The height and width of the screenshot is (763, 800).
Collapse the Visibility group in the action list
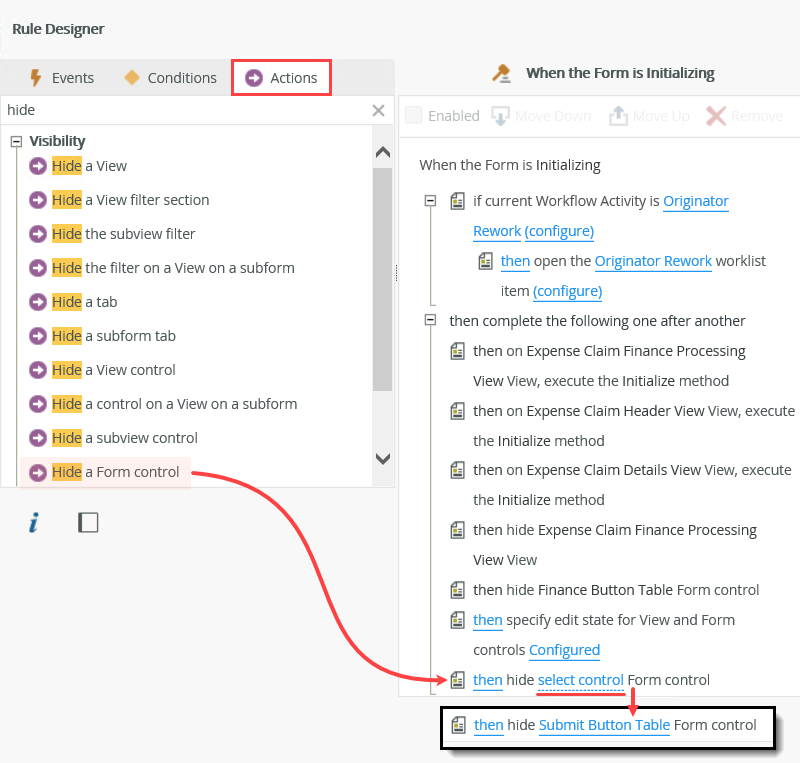(x=15, y=141)
